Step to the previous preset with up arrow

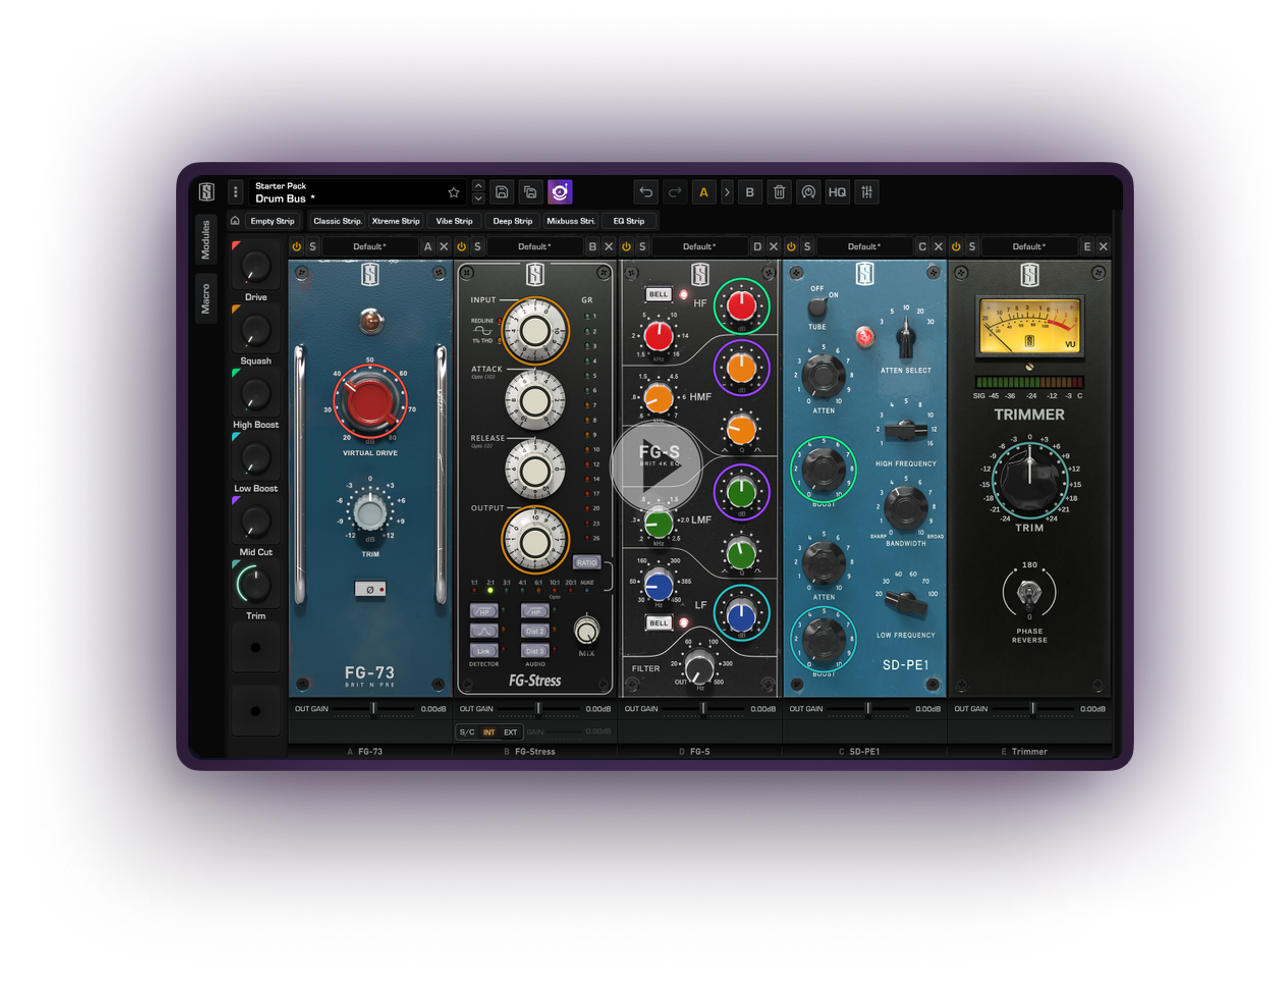click(x=478, y=186)
